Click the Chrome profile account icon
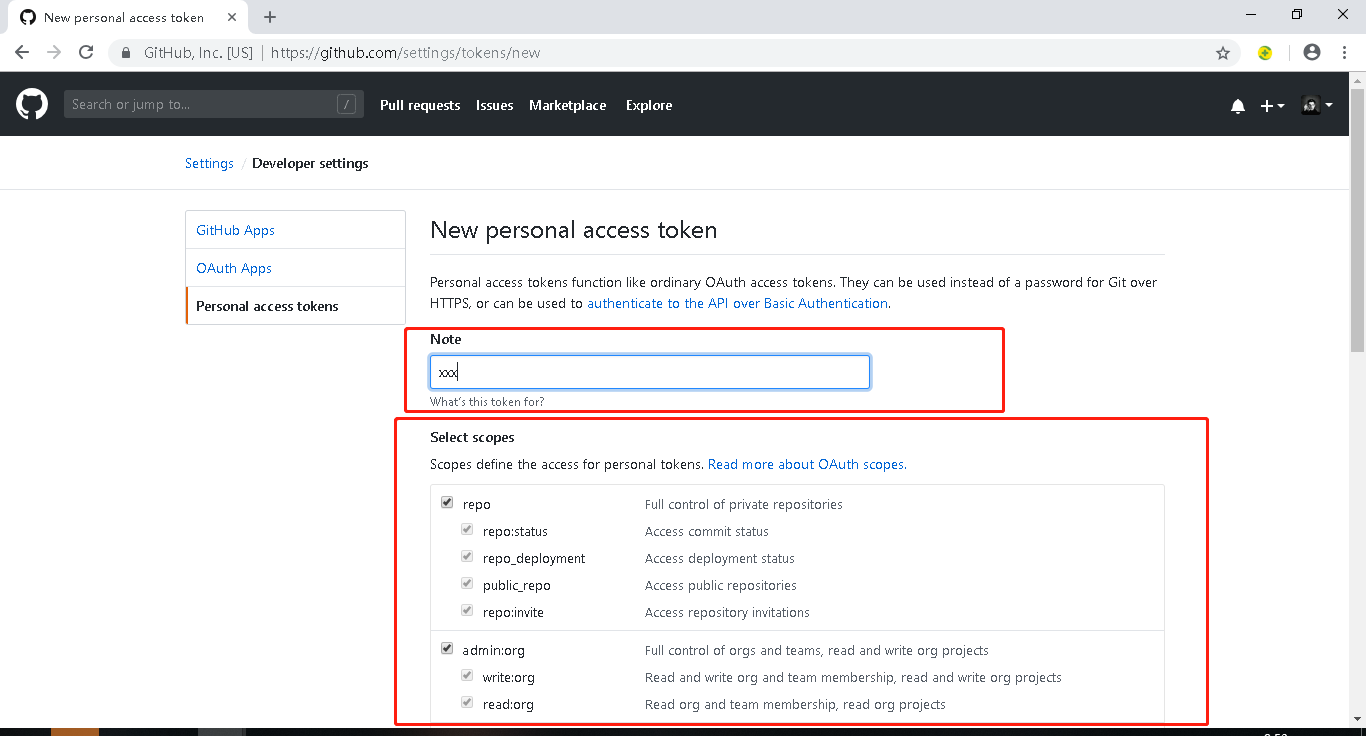 [1312, 53]
